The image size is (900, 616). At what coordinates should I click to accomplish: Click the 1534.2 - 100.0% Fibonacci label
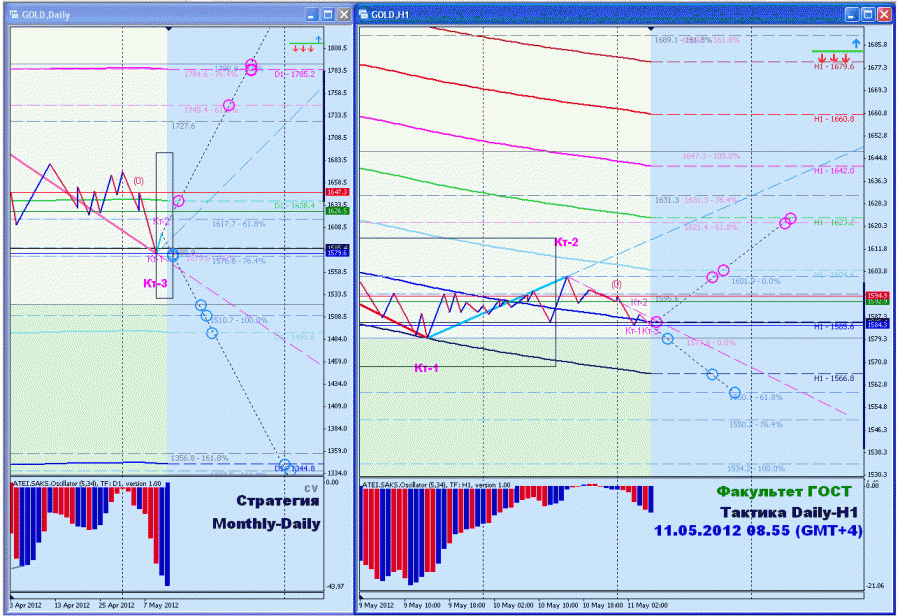[756, 468]
